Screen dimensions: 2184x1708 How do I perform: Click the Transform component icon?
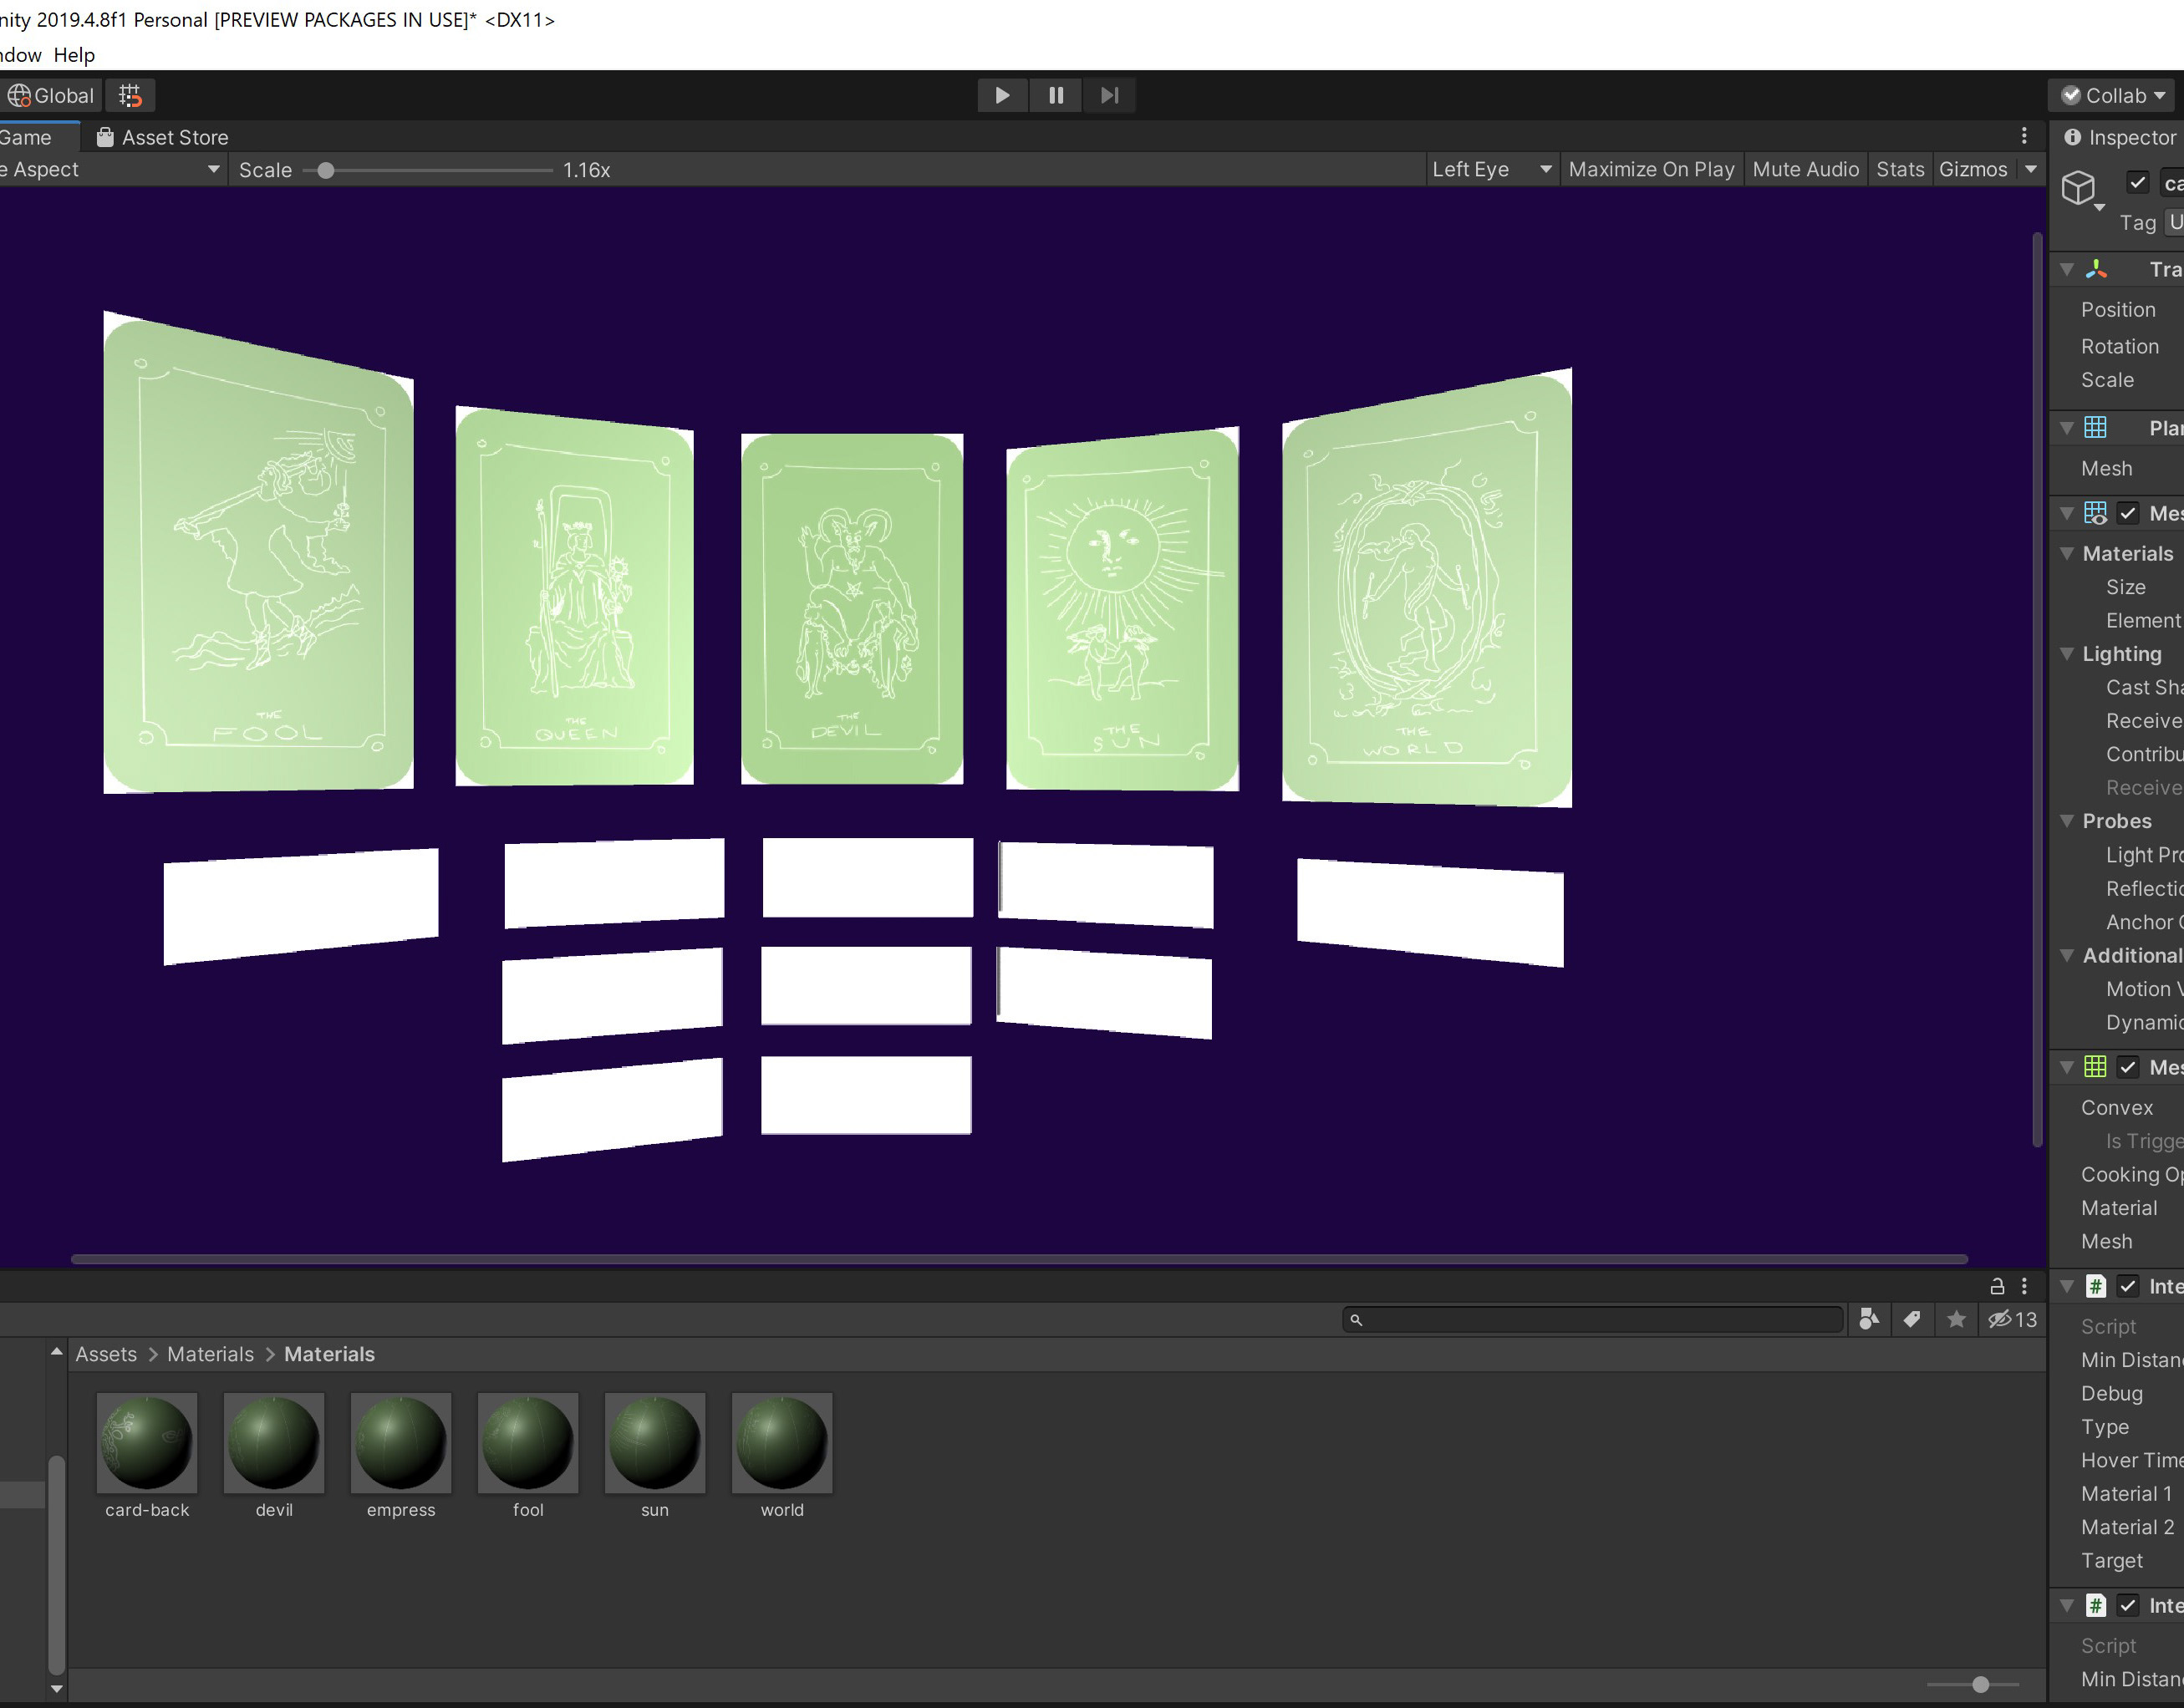click(2096, 269)
